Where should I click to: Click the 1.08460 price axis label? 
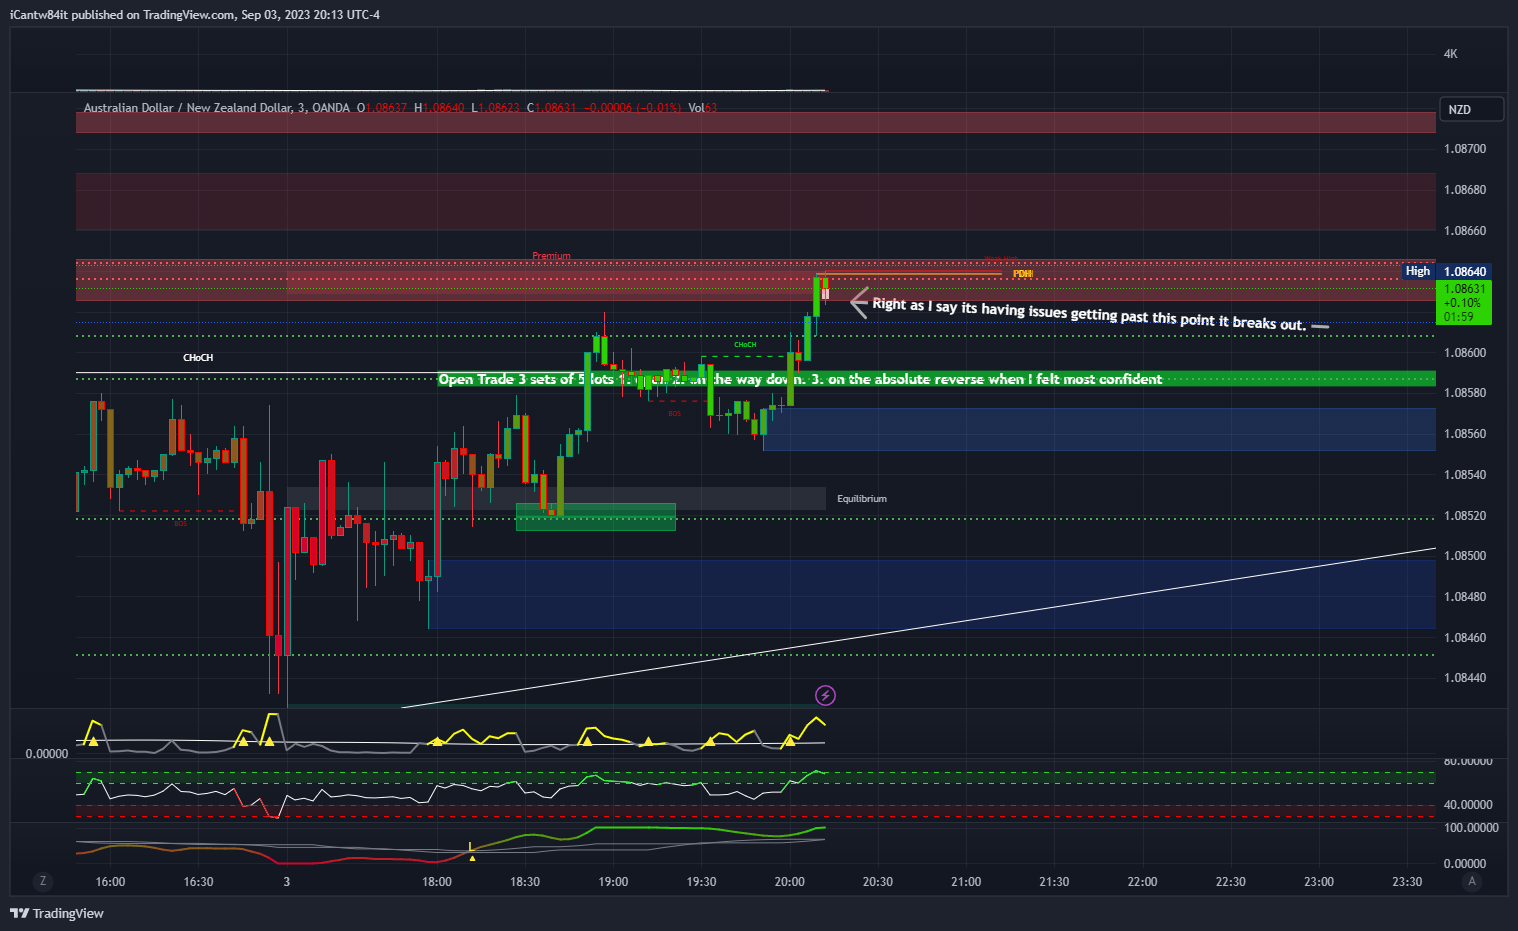coord(1465,638)
